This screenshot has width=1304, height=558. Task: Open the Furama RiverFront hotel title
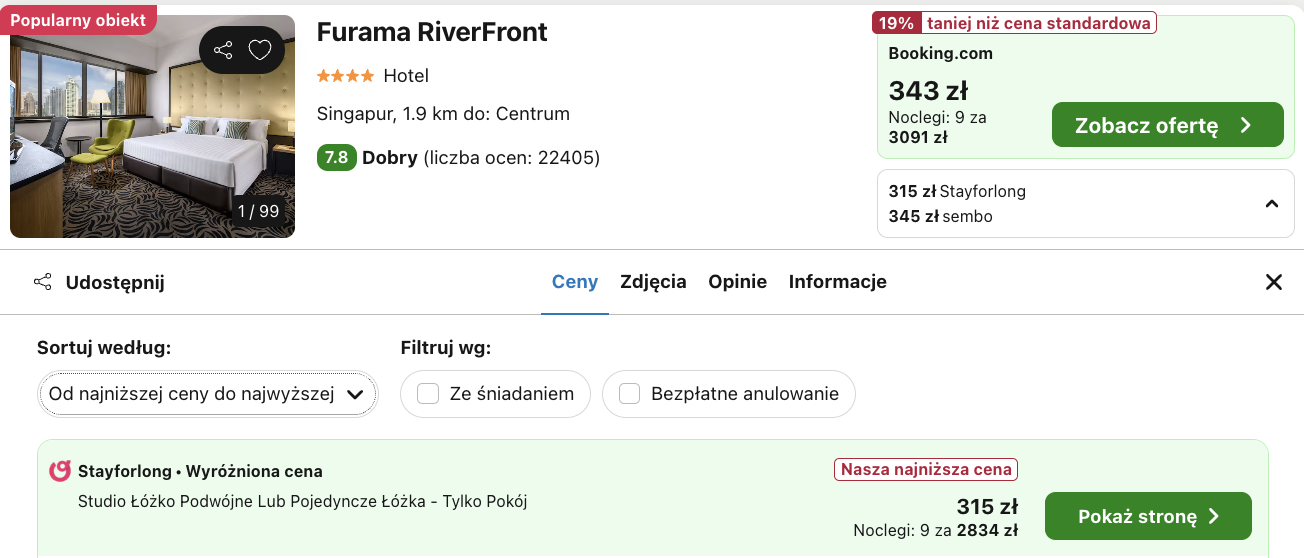coord(432,32)
